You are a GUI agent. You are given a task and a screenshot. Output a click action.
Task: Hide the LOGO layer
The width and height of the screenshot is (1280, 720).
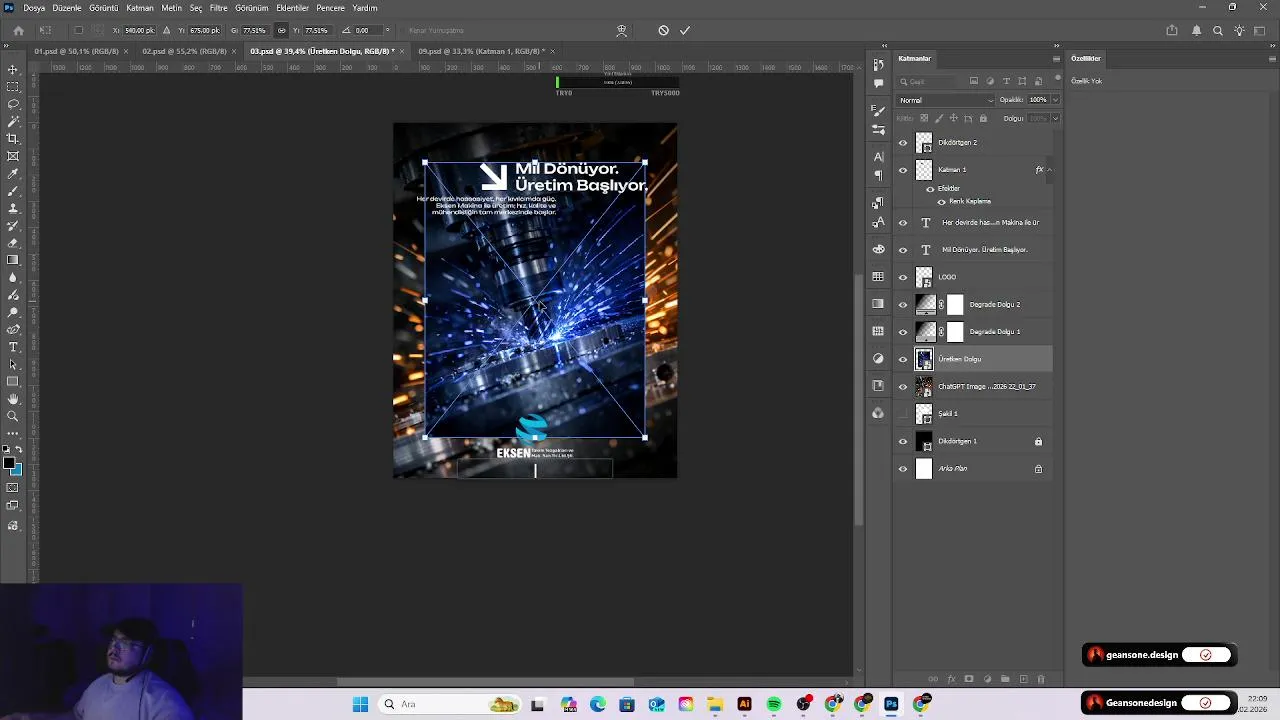coord(903,277)
